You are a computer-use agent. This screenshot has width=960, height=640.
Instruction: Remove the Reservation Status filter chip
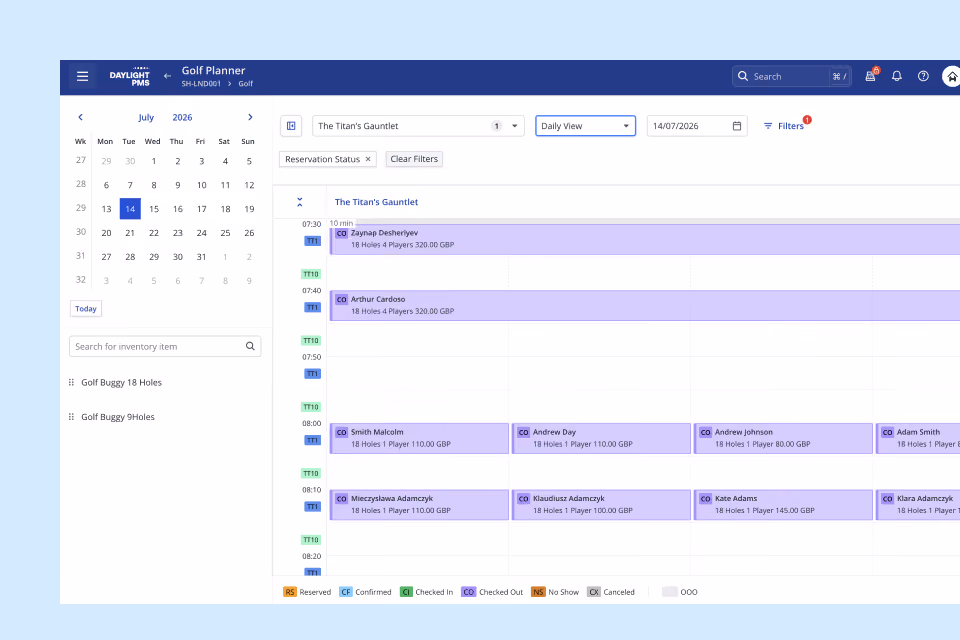tap(368, 159)
